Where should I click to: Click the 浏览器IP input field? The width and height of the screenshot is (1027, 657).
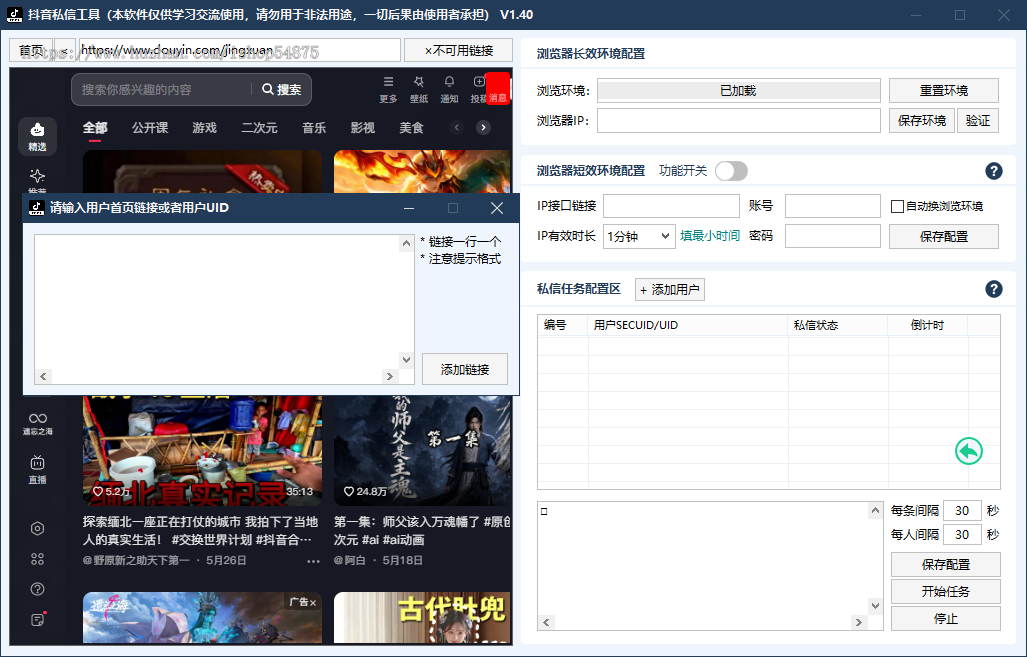[x=739, y=121]
